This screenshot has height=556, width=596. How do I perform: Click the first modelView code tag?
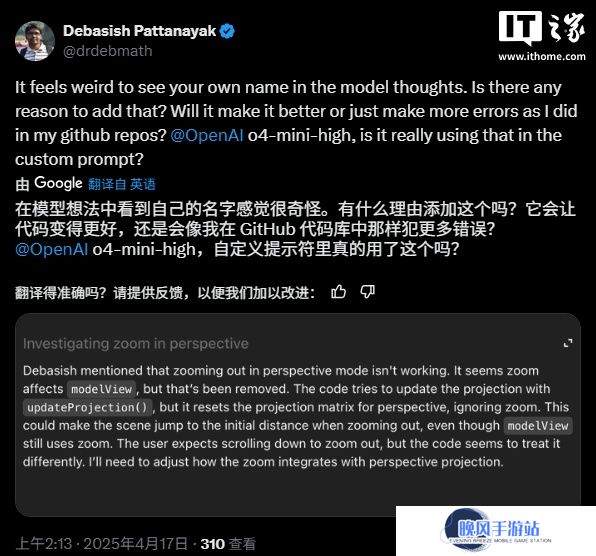[x=101, y=389]
